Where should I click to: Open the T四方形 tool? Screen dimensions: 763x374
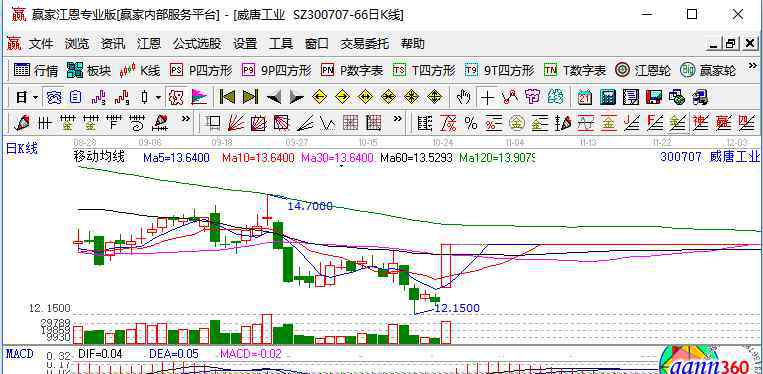click(424, 71)
